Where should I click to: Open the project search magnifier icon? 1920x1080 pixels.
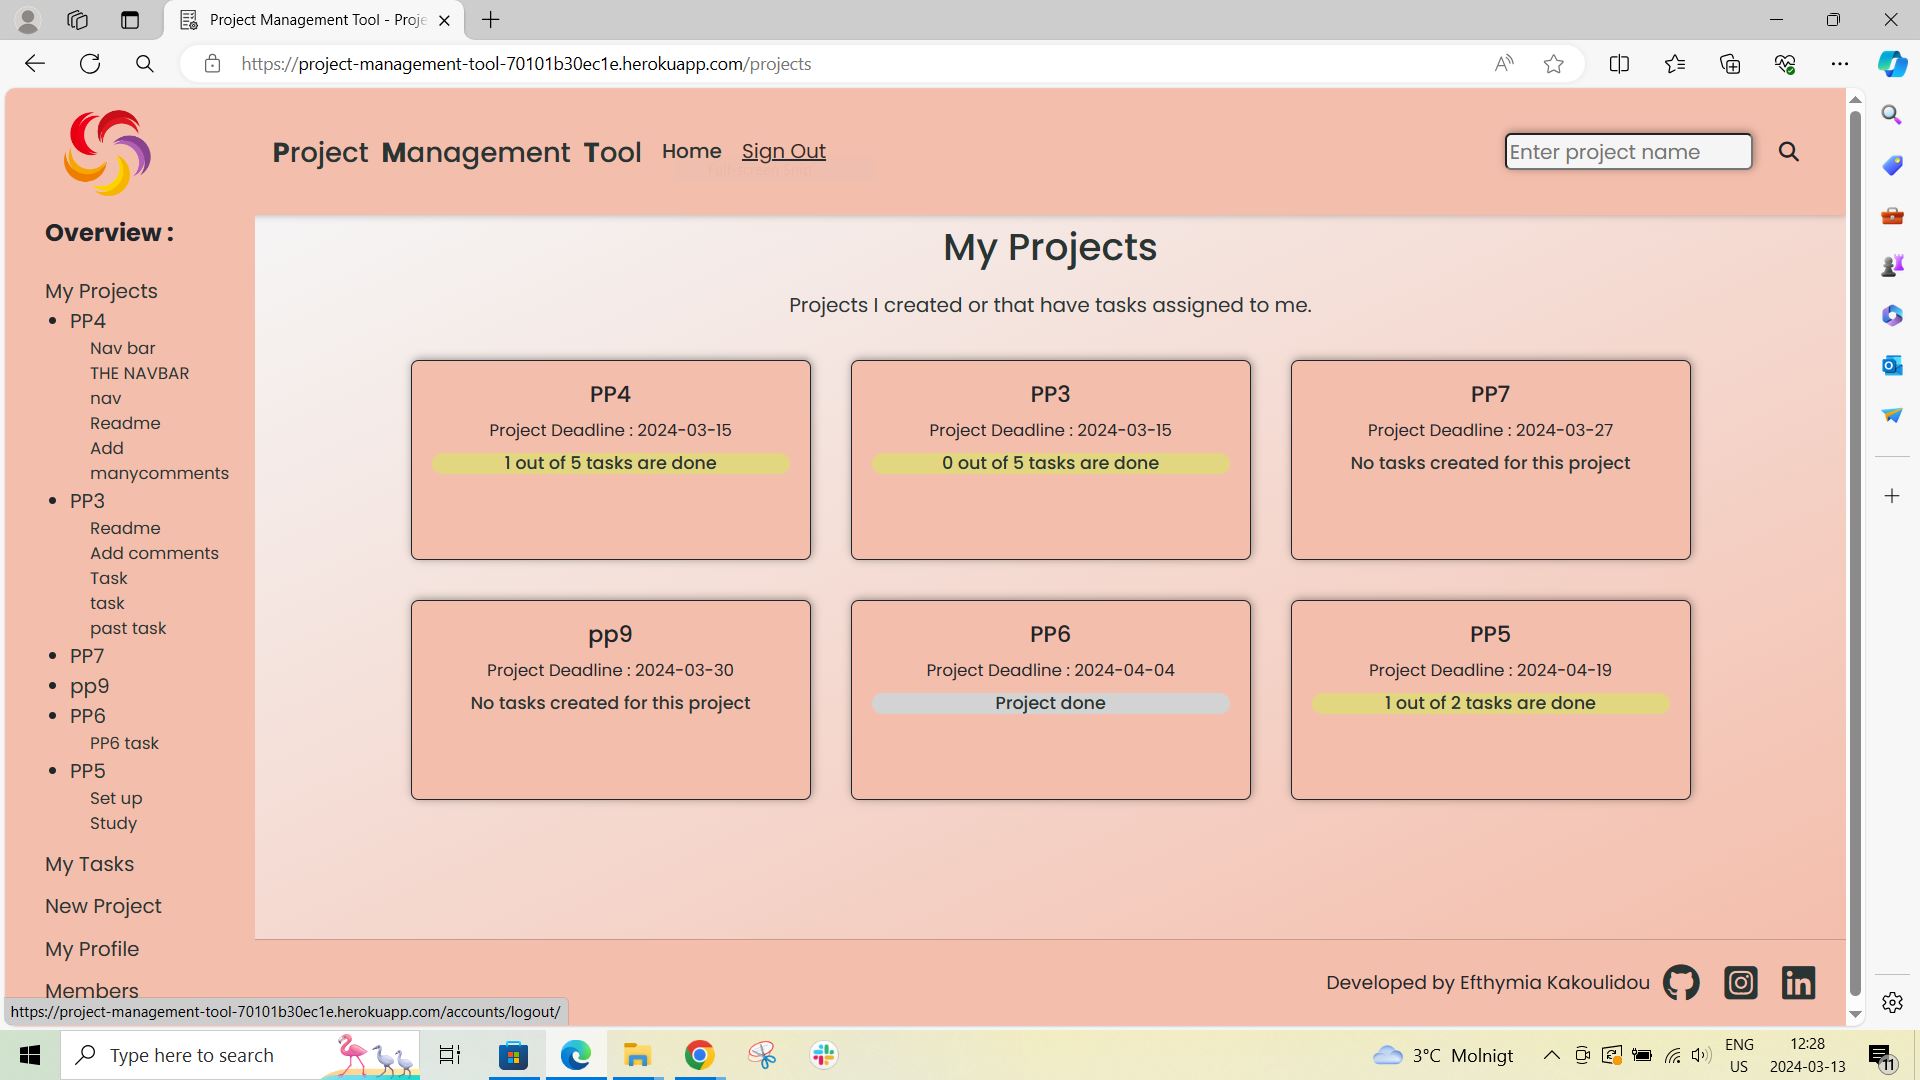(1789, 152)
